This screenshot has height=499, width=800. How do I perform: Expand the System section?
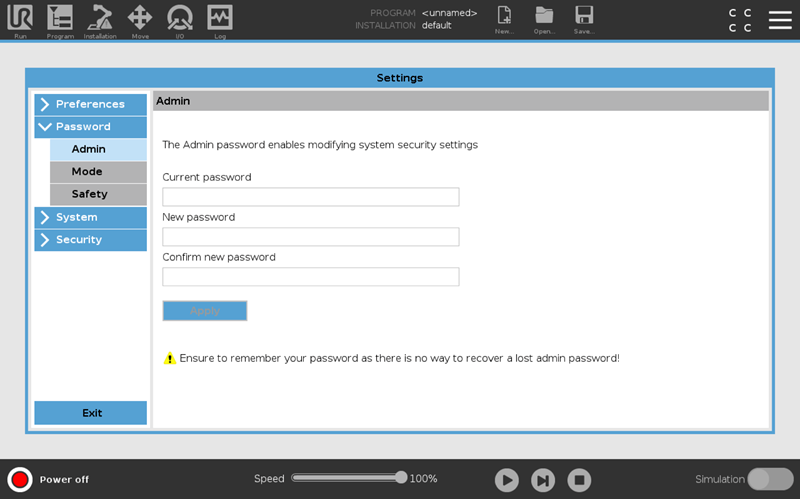90,217
